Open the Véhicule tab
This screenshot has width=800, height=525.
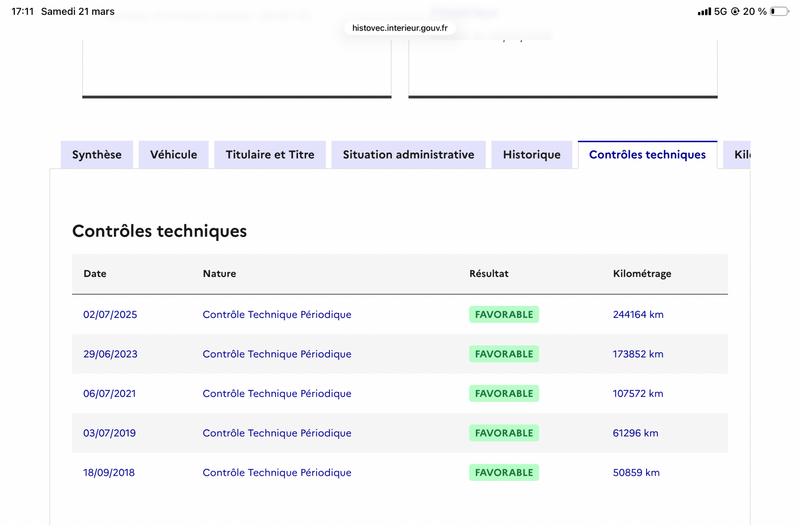pyautogui.click(x=174, y=155)
